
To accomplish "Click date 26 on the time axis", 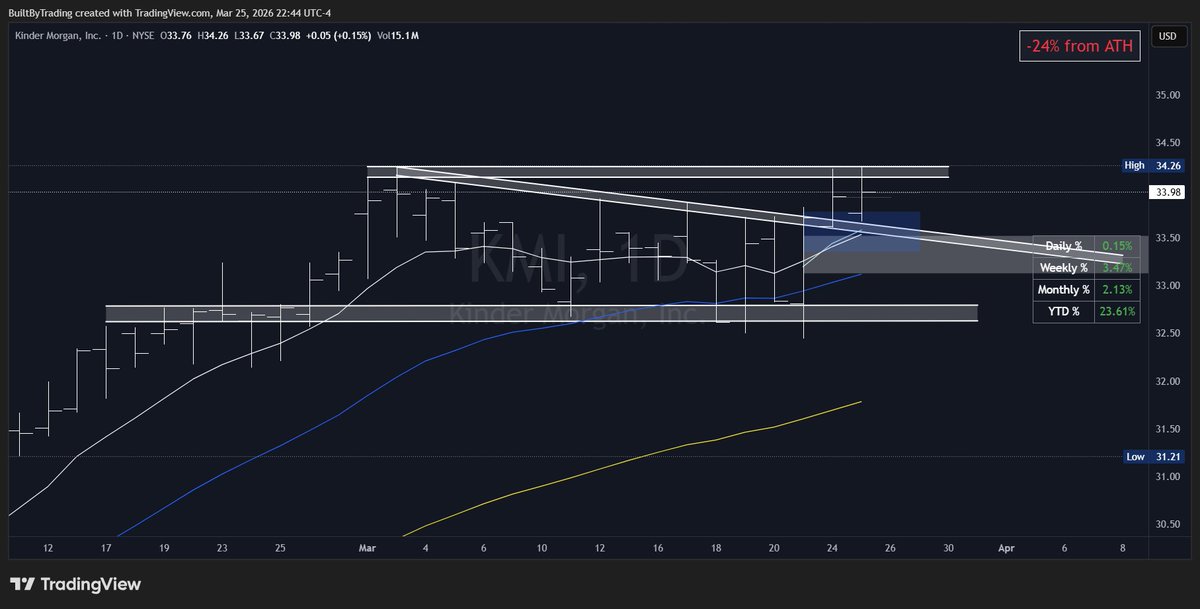I will pos(890,548).
